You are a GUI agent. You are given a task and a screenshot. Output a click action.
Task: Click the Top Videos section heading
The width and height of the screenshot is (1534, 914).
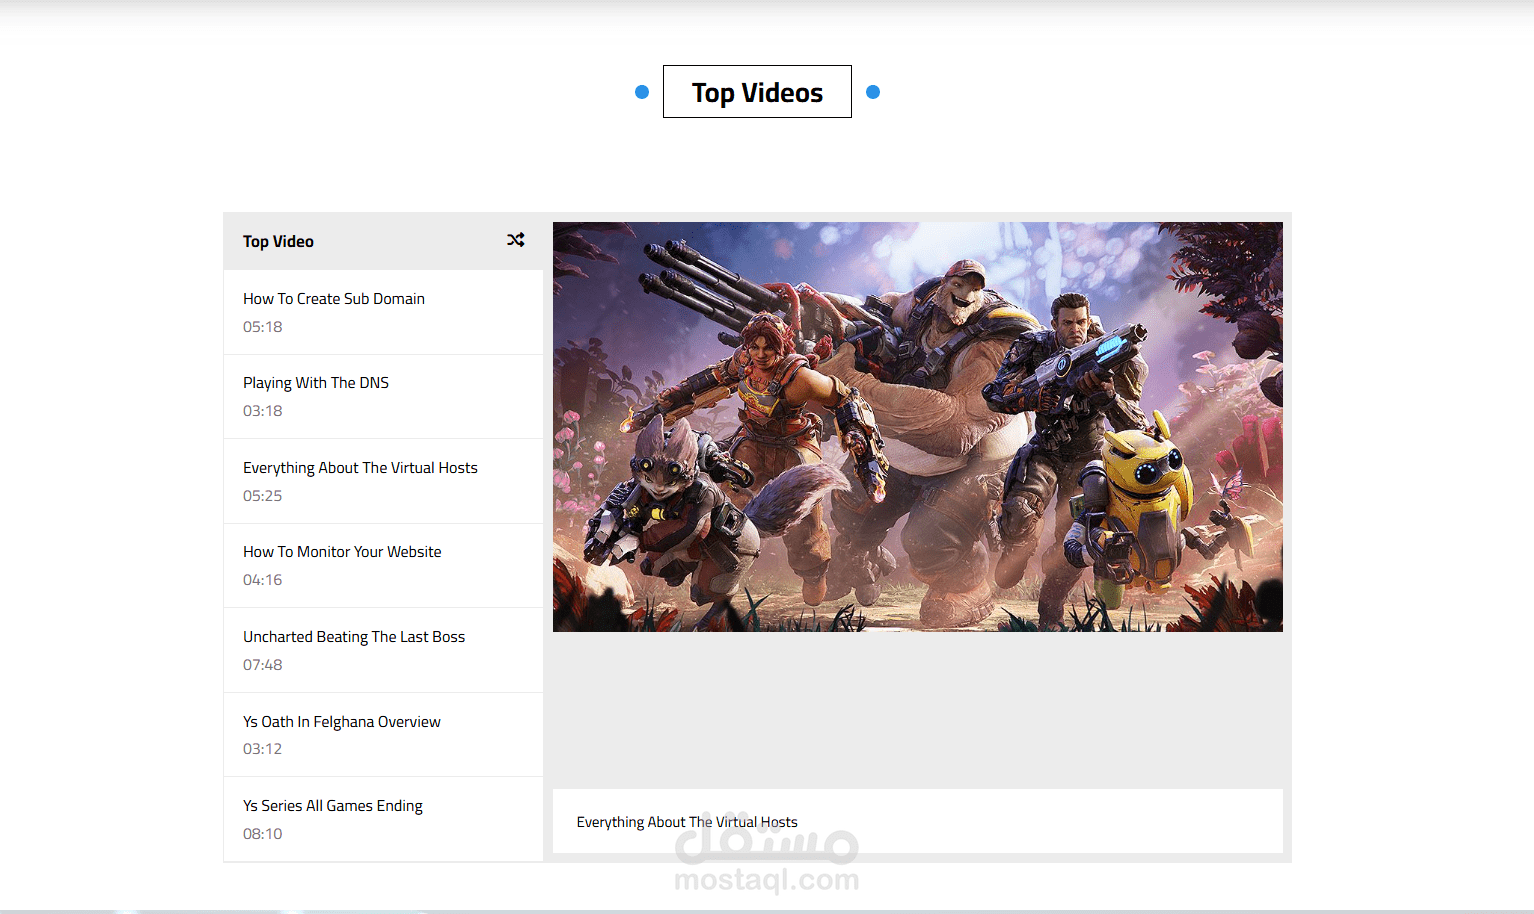click(757, 92)
